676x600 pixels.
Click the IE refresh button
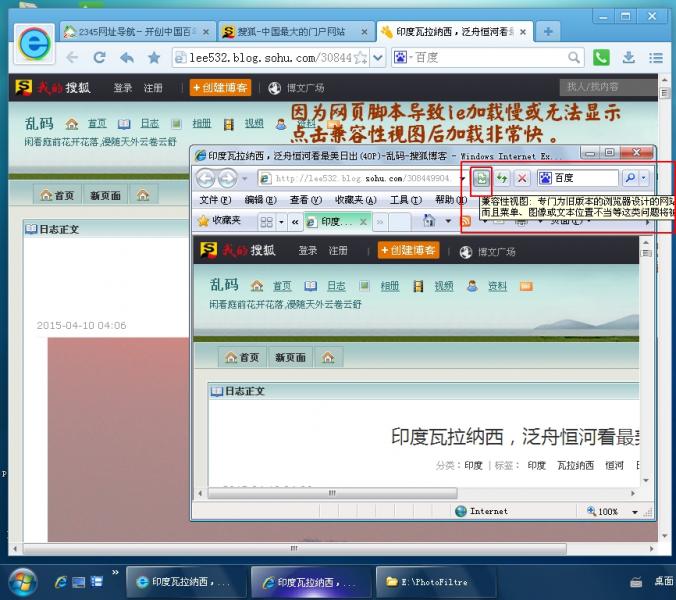pos(502,178)
